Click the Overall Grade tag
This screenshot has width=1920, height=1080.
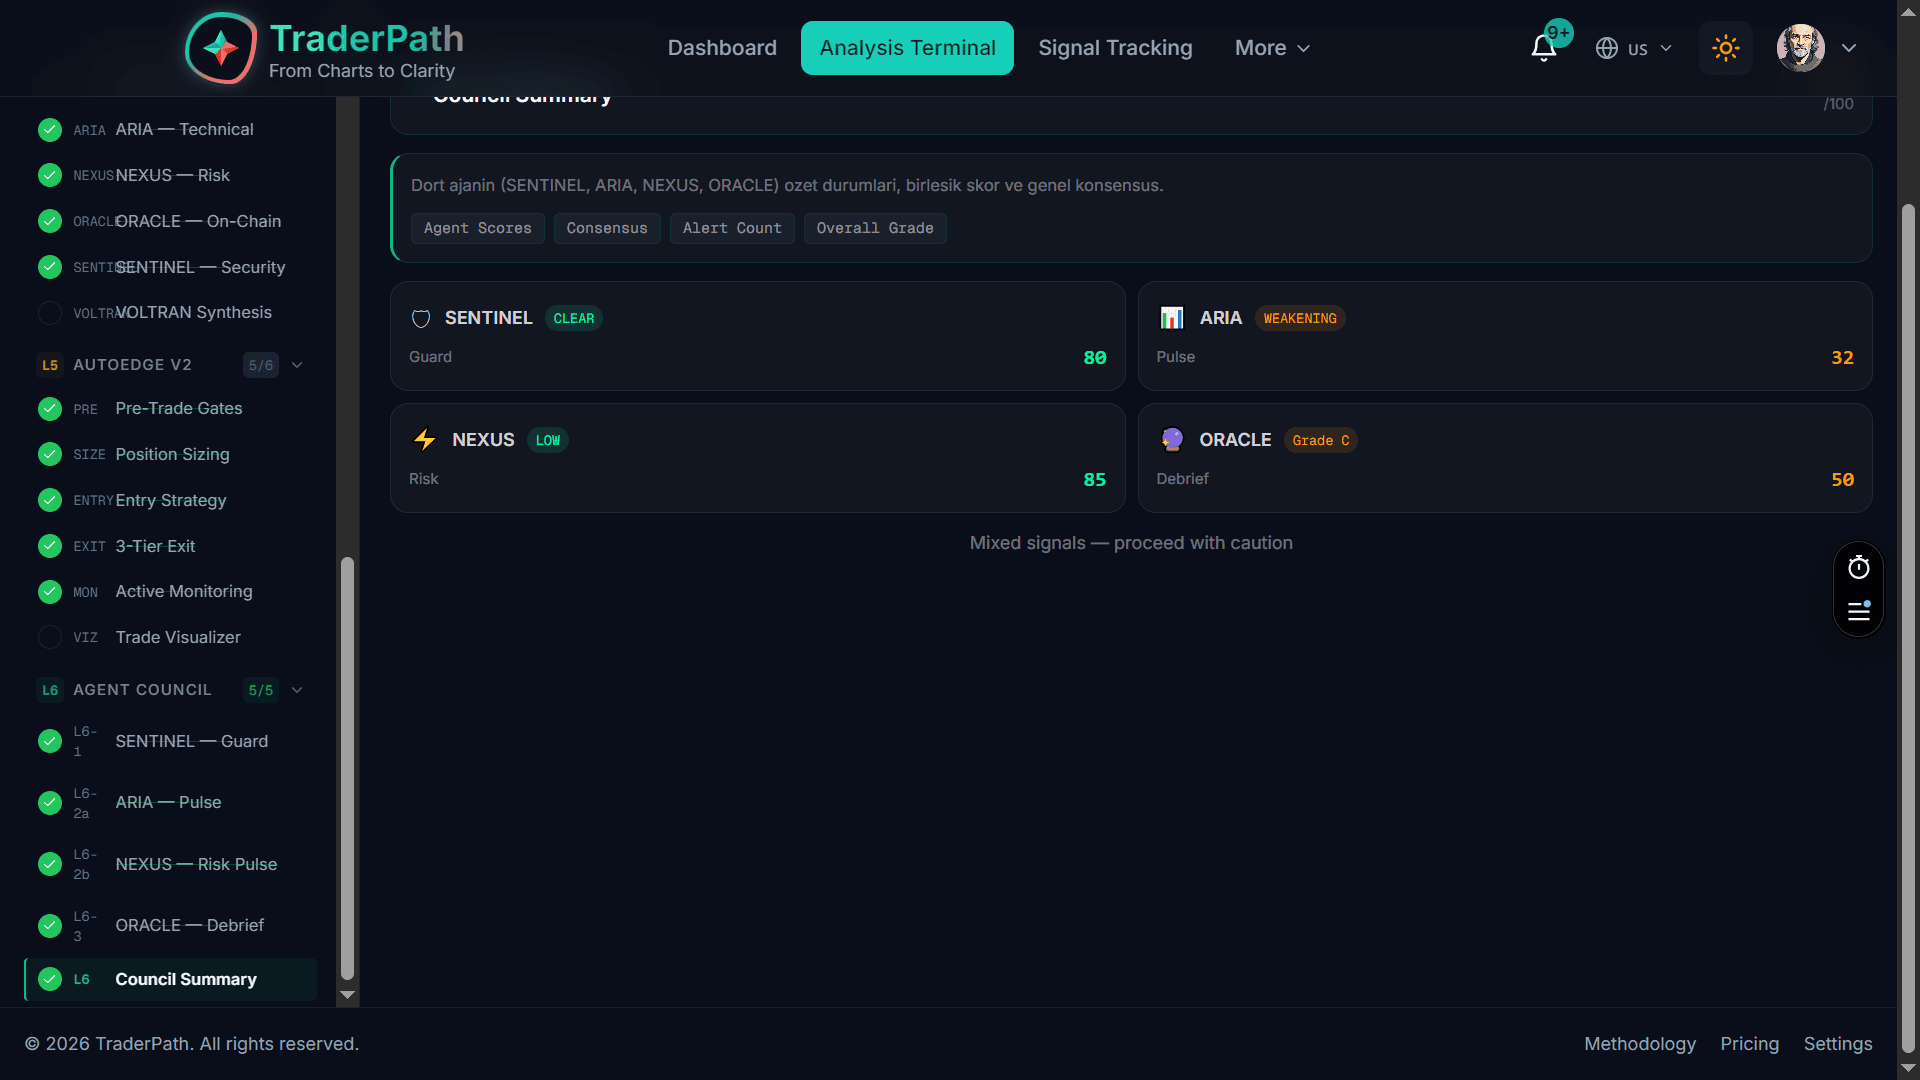875,229
